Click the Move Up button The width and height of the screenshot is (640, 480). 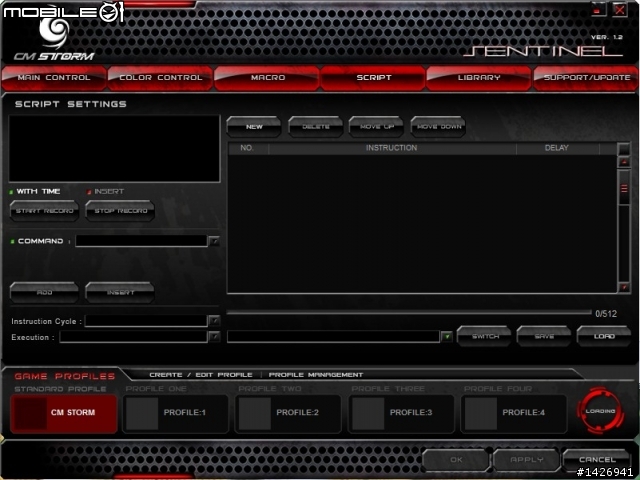pyautogui.click(x=376, y=127)
